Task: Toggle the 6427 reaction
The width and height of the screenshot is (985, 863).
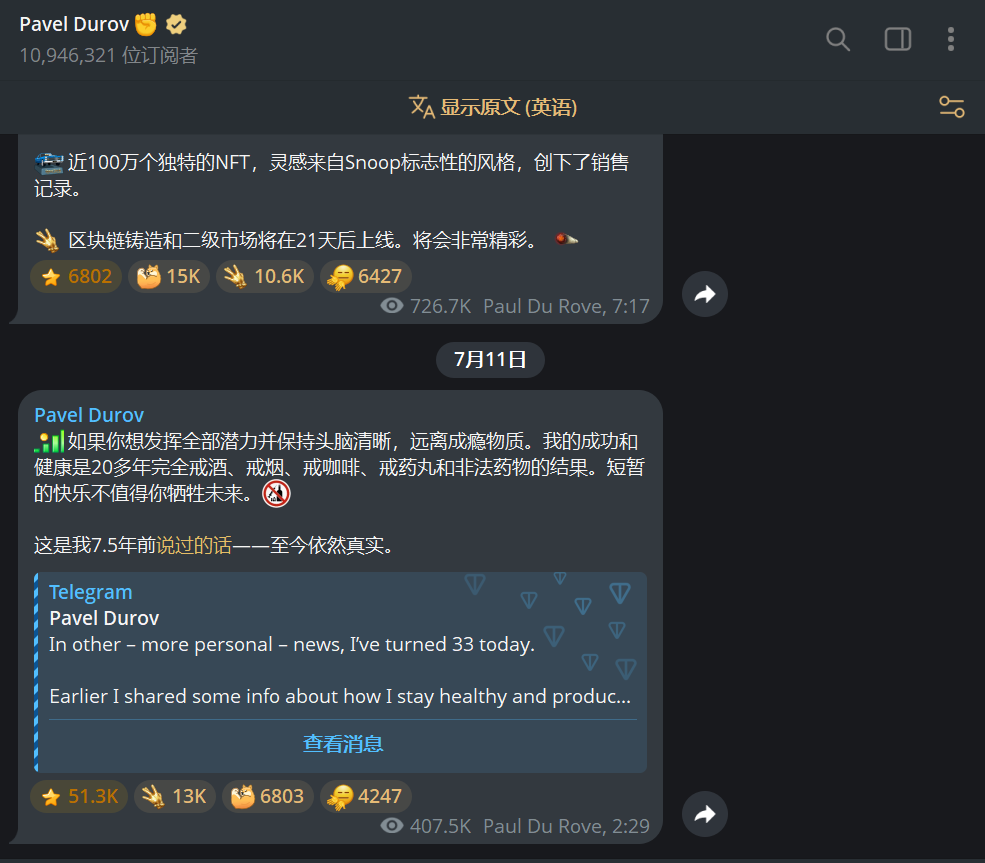Action: coord(366,276)
